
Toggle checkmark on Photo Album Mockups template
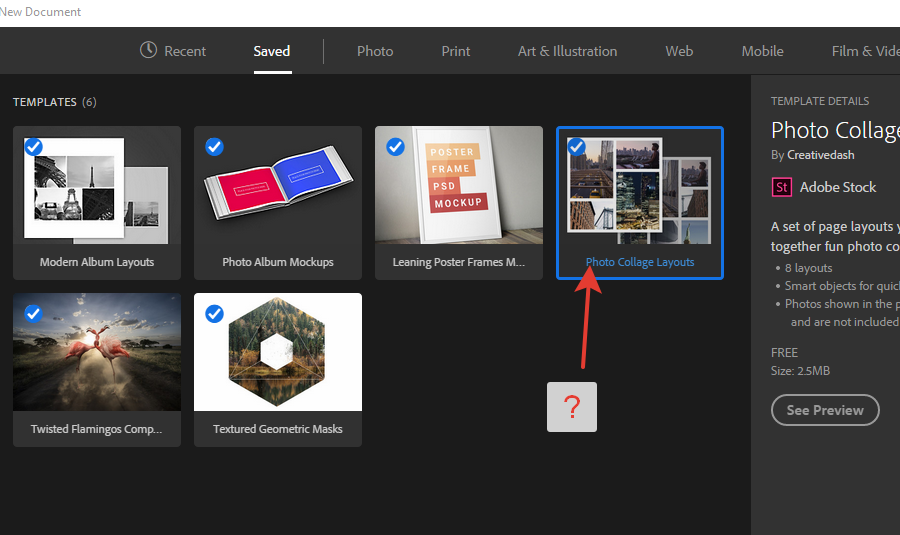click(x=214, y=147)
